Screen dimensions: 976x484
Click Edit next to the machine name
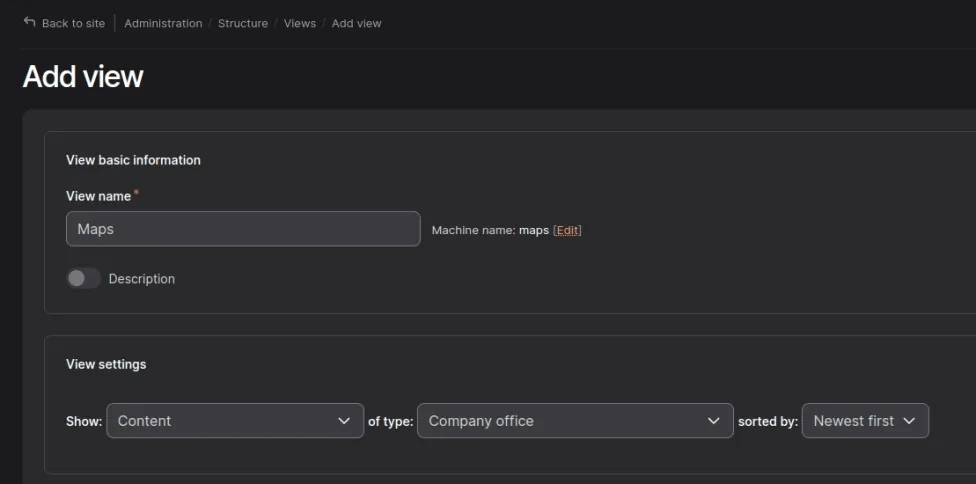click(x=567, y=230)
